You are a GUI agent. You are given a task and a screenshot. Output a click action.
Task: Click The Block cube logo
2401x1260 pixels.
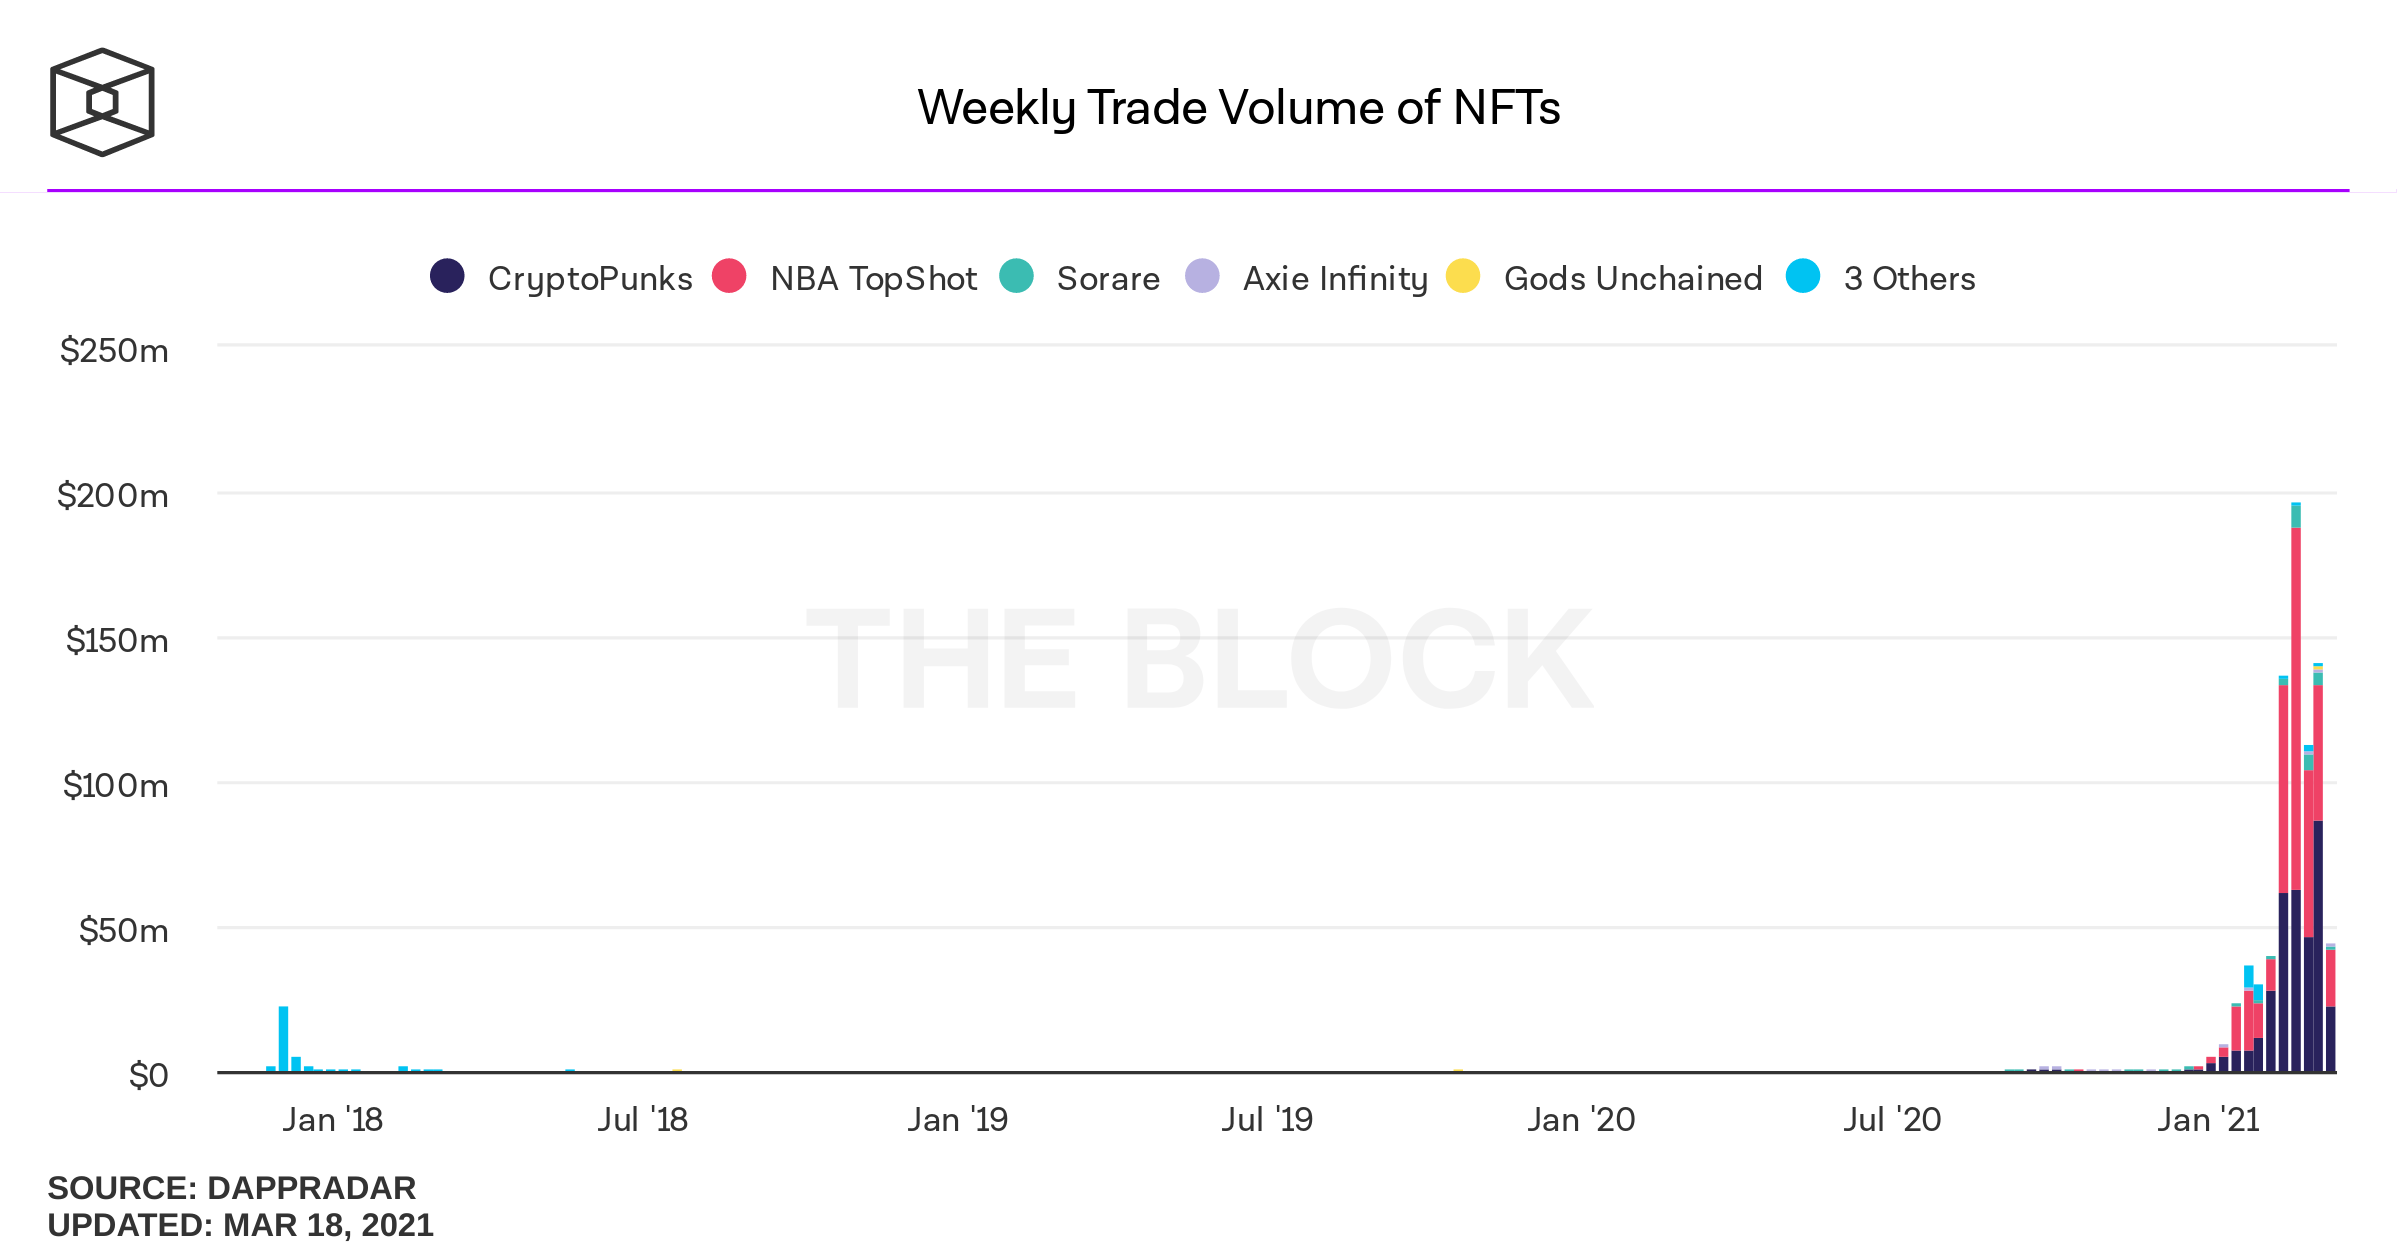(x=102, y=102)
